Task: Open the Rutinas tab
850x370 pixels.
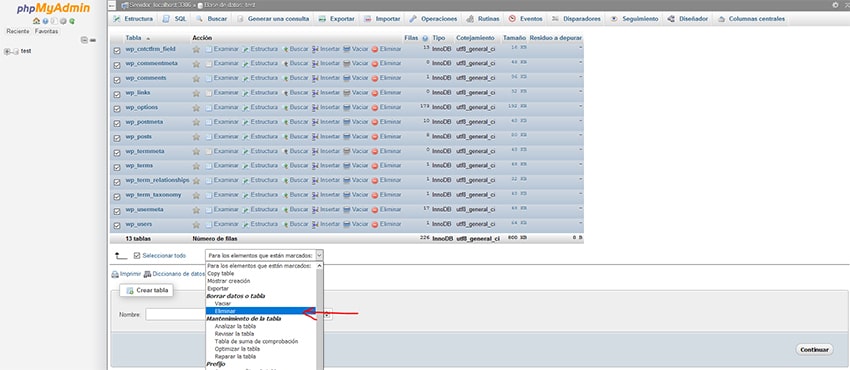Action: [484, 19]
